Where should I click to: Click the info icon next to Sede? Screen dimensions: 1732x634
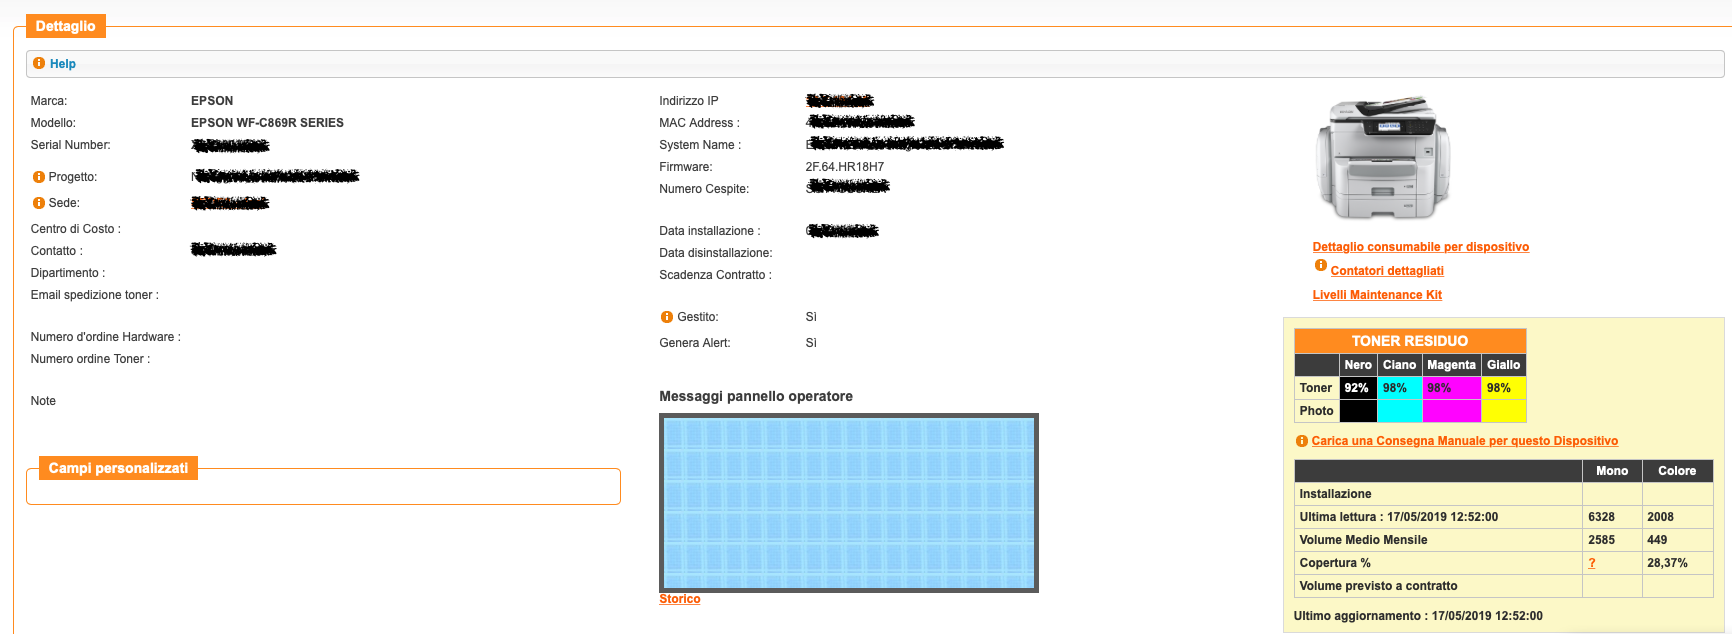click(x=39, y=203)
